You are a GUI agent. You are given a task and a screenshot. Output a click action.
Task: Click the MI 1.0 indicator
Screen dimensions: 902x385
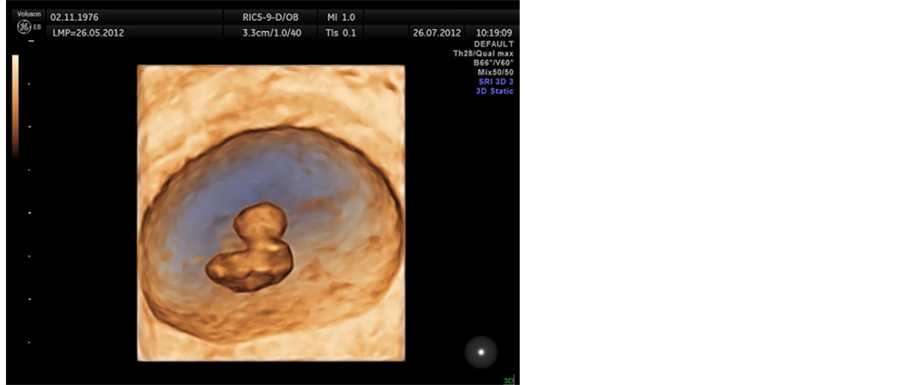tap(341, 17)
